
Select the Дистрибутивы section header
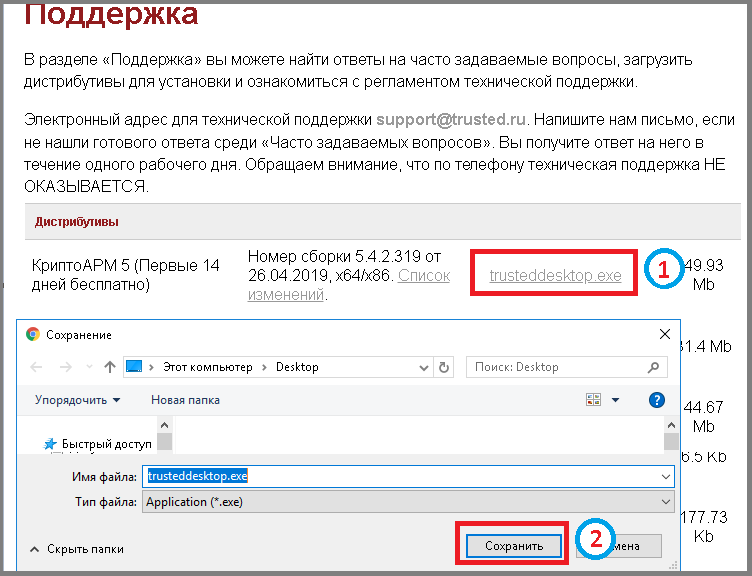point(77,222)
